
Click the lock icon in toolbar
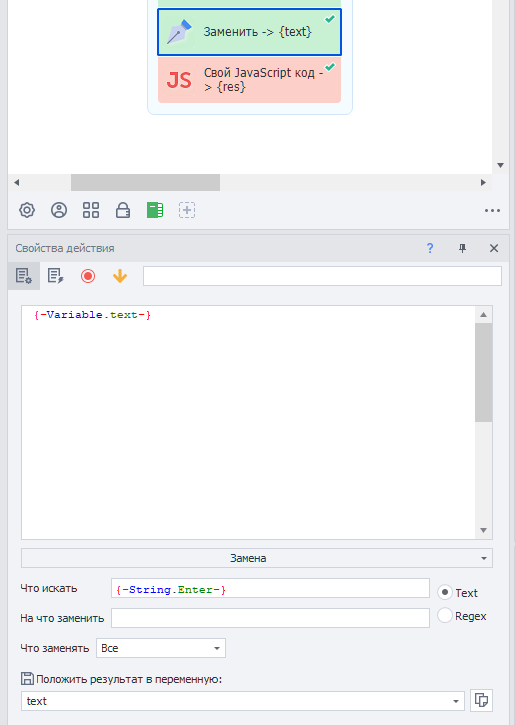pos(123,210)
